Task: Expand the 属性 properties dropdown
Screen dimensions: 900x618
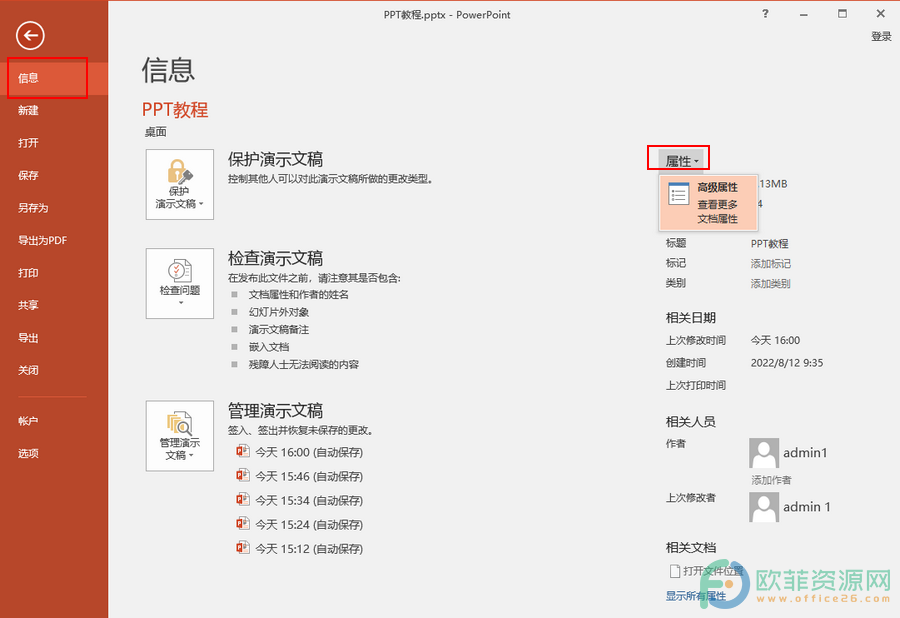Action: (681, 161)
